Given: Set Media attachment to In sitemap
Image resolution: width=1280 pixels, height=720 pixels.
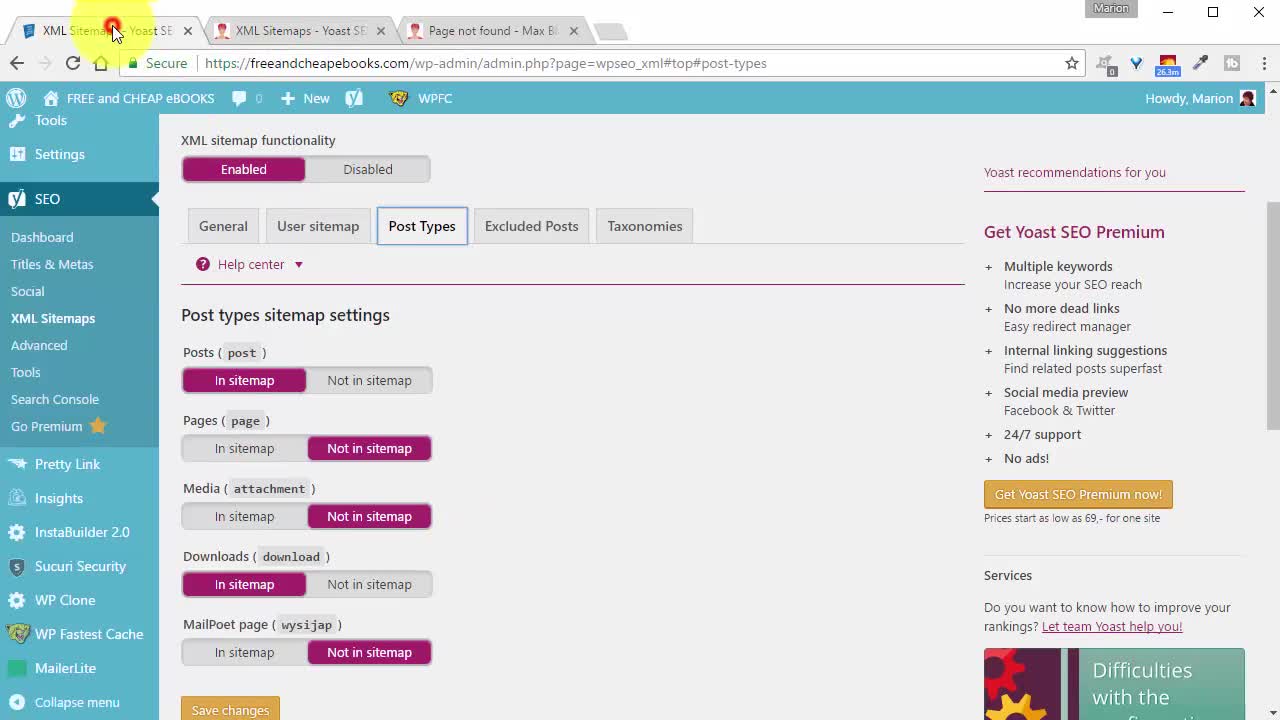Looking at the screenshot, I should point(244,516).
